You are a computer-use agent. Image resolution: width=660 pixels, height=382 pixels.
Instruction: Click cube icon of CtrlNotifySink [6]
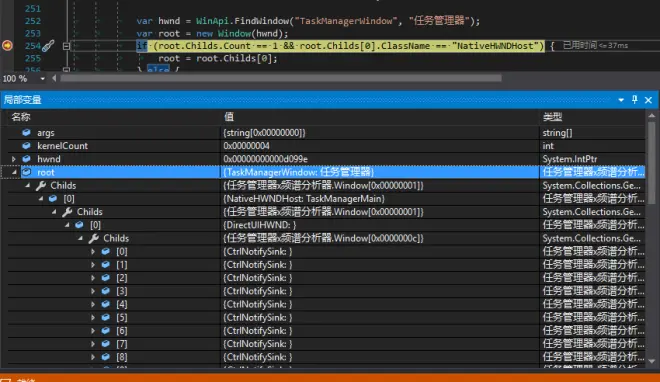(106, 331)
